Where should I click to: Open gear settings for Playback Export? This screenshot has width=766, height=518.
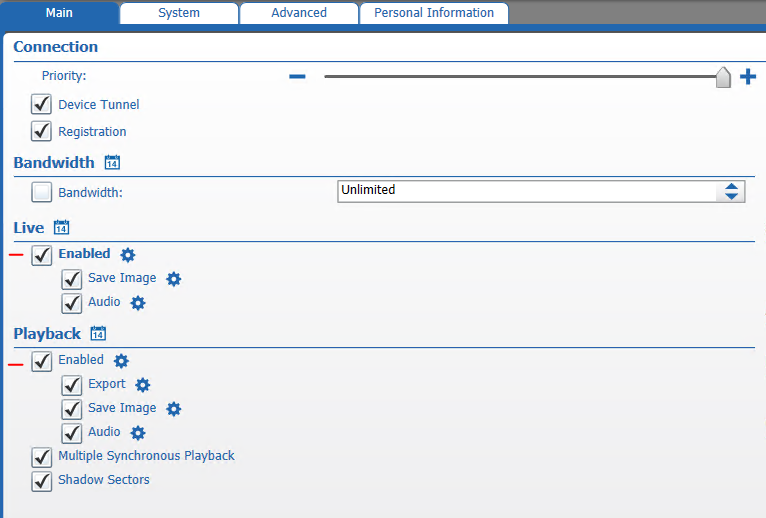pyautogui.click(x=143, y=385)
